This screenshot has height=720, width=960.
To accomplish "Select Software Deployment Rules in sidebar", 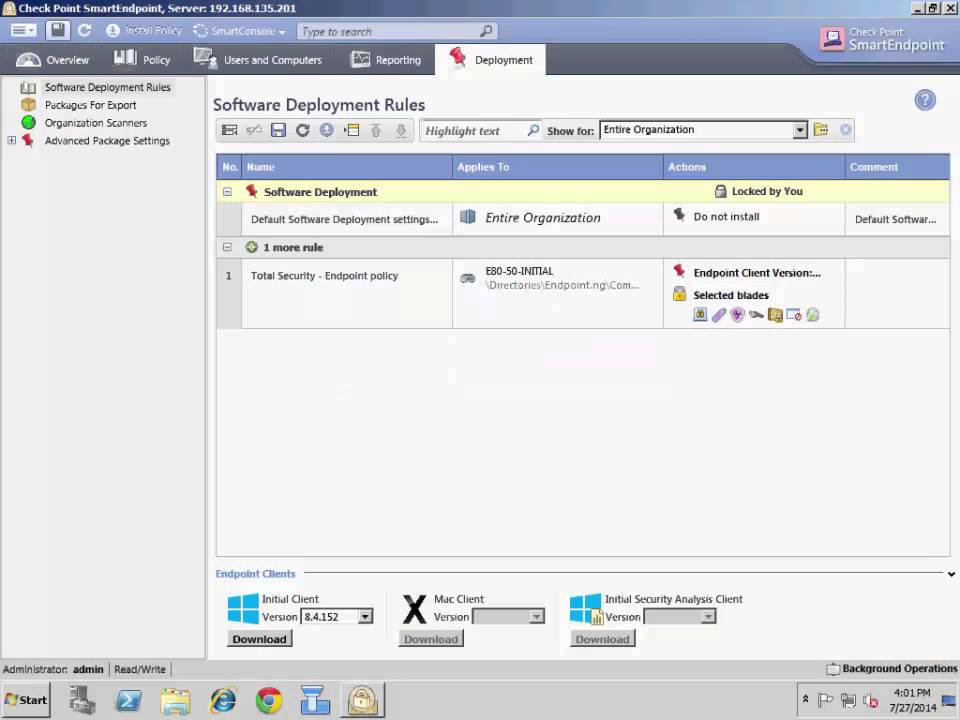I will click(107, 88).
